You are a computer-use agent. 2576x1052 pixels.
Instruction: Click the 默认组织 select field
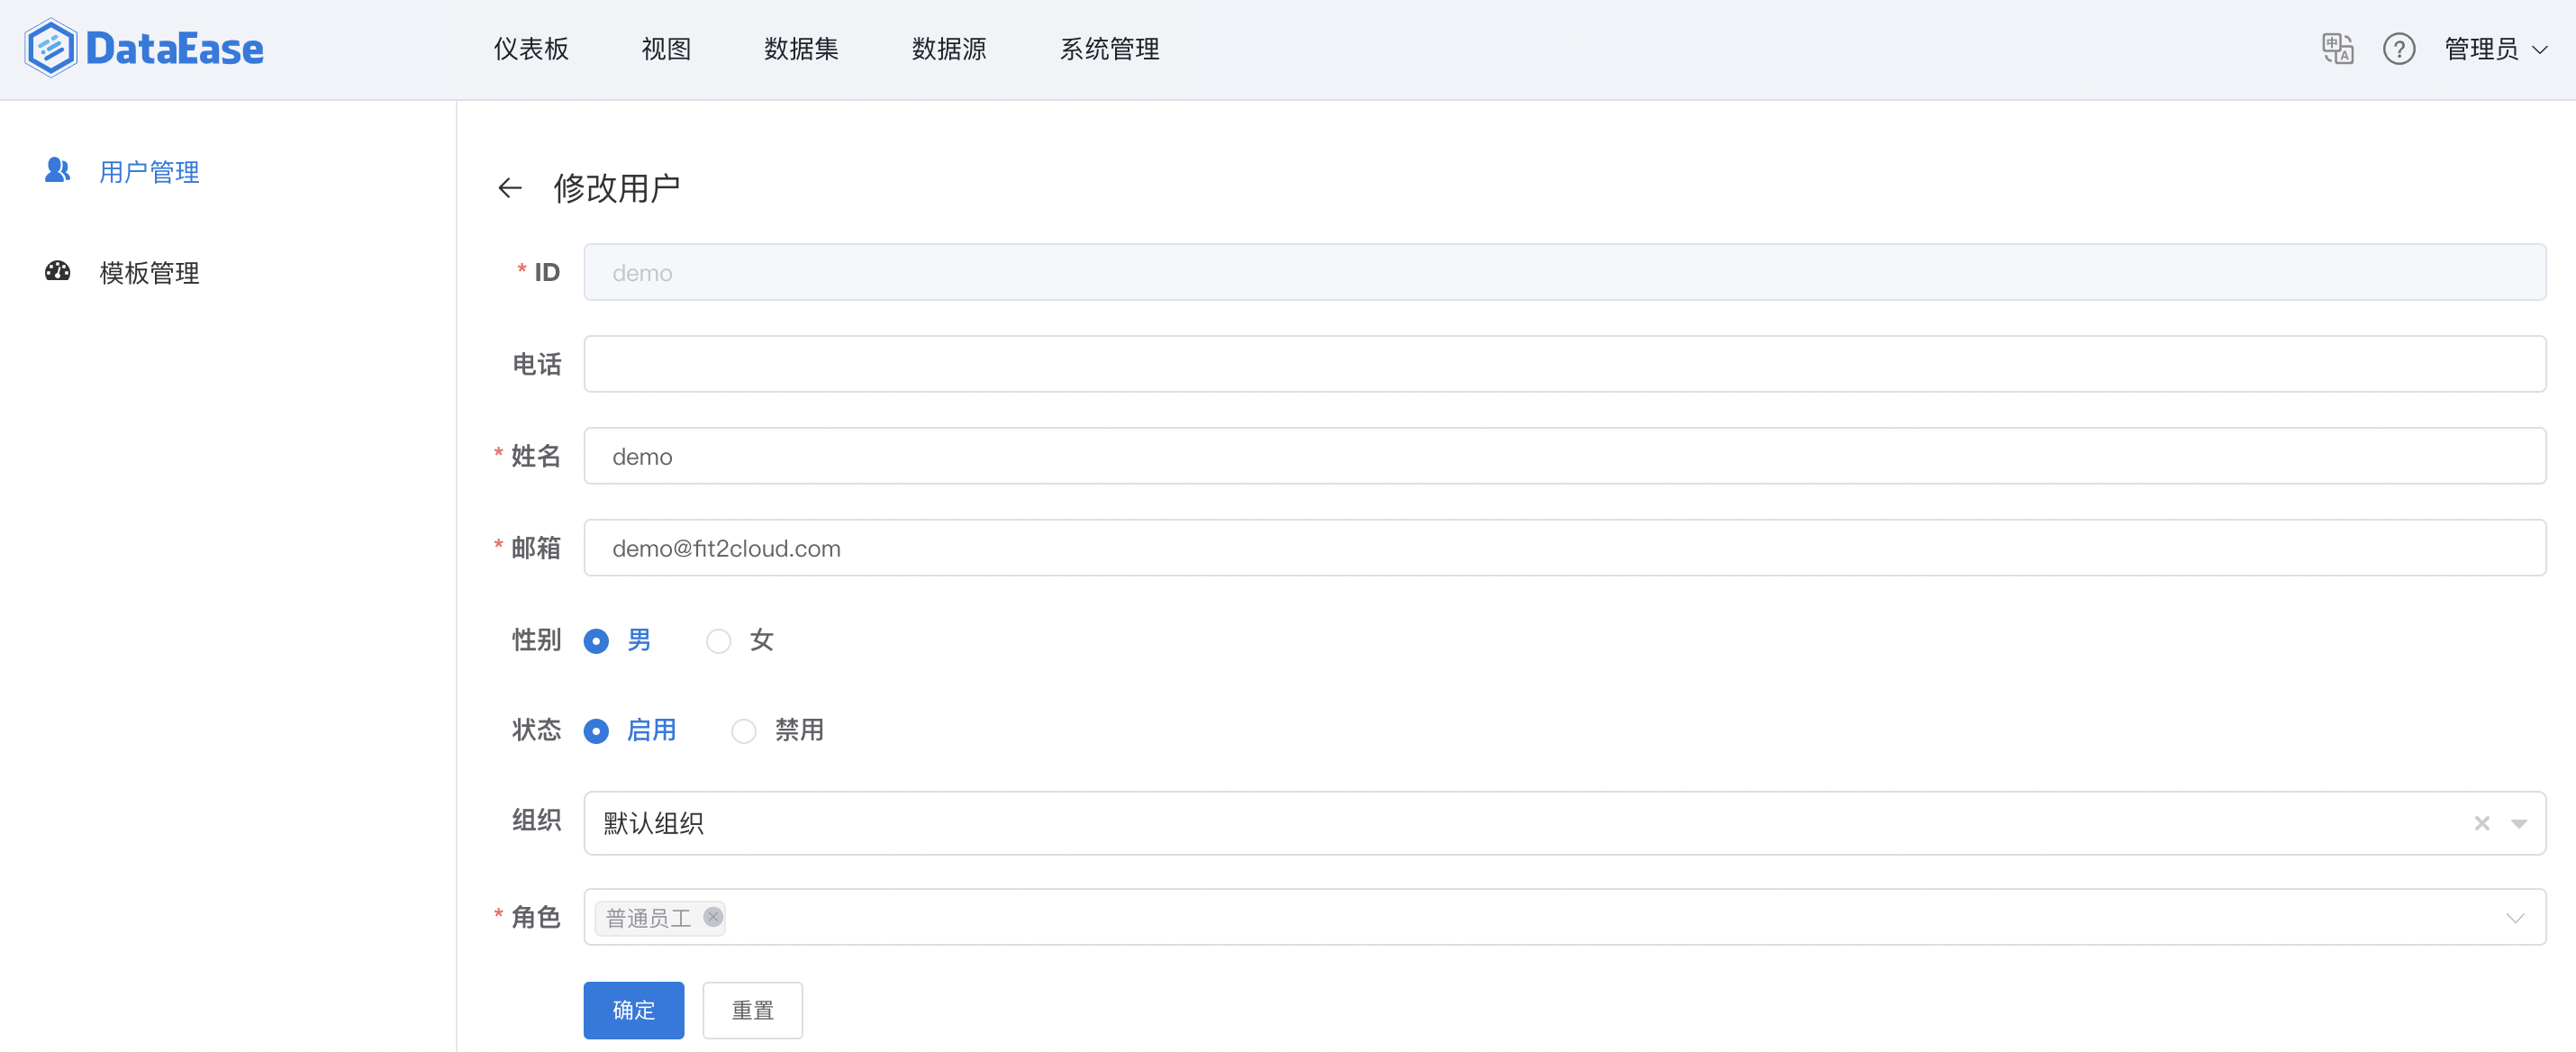(x=1565, y=823)
